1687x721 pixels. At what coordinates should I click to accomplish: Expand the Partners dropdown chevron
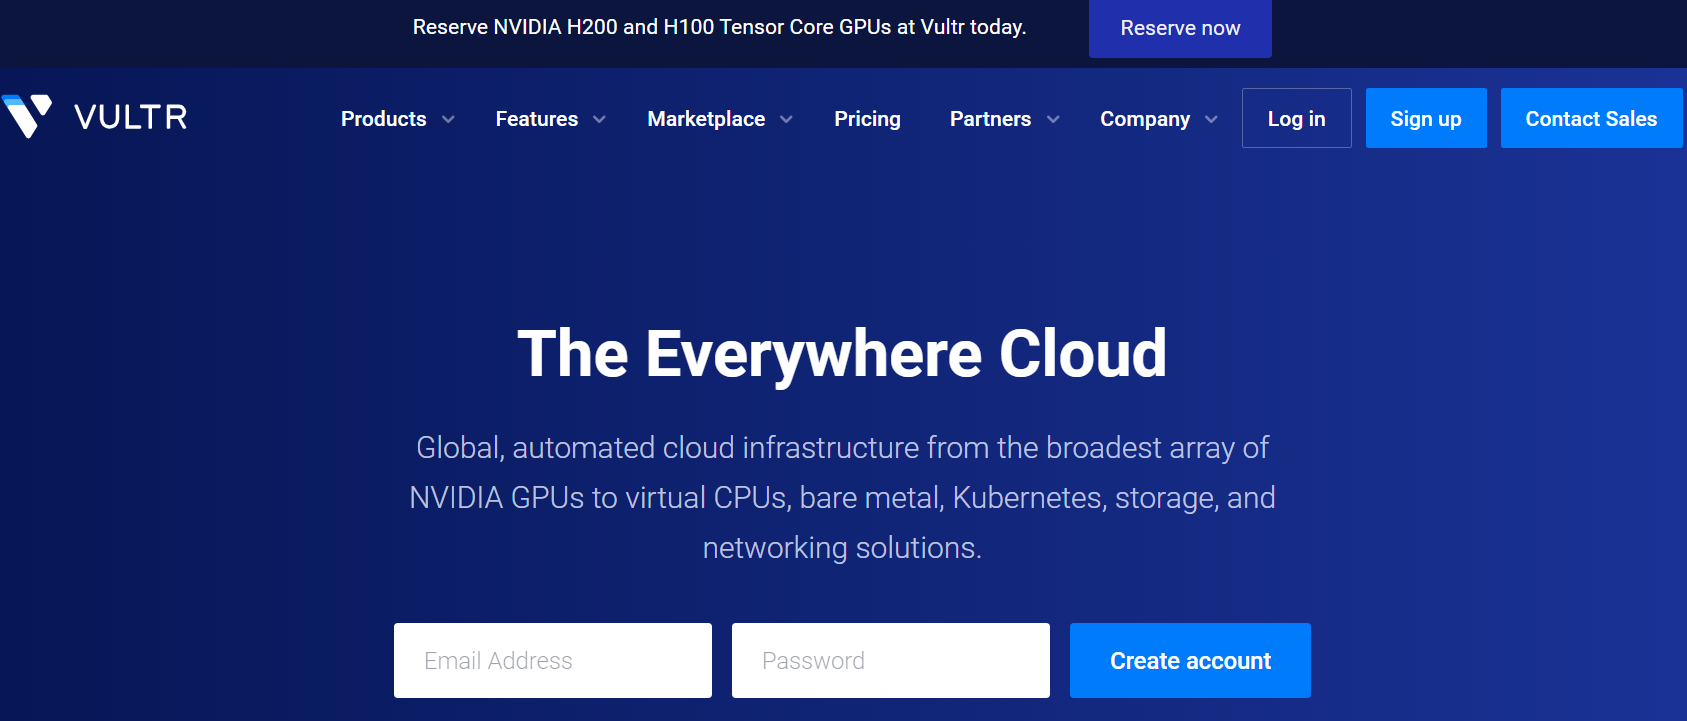point(1053,119)
